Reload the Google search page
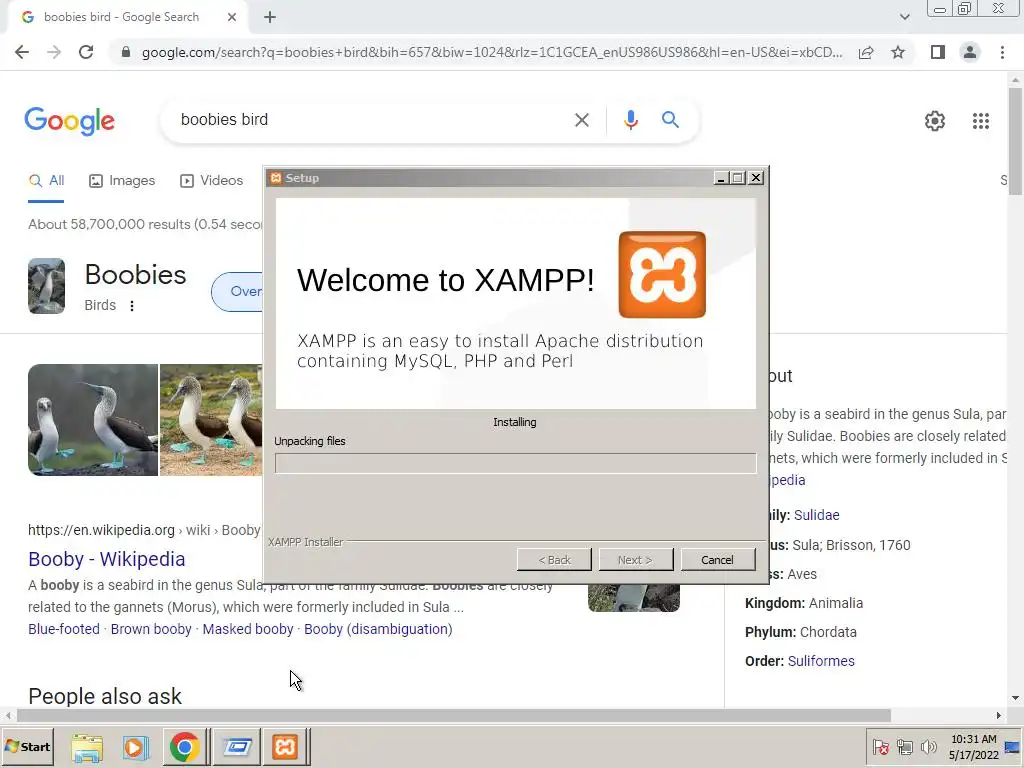The height and width of the screenshot is (768, 1024). (86, 52)
